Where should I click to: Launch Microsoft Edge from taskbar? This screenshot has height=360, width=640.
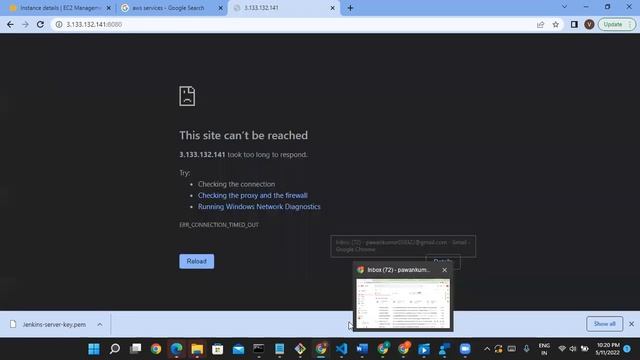176,349
